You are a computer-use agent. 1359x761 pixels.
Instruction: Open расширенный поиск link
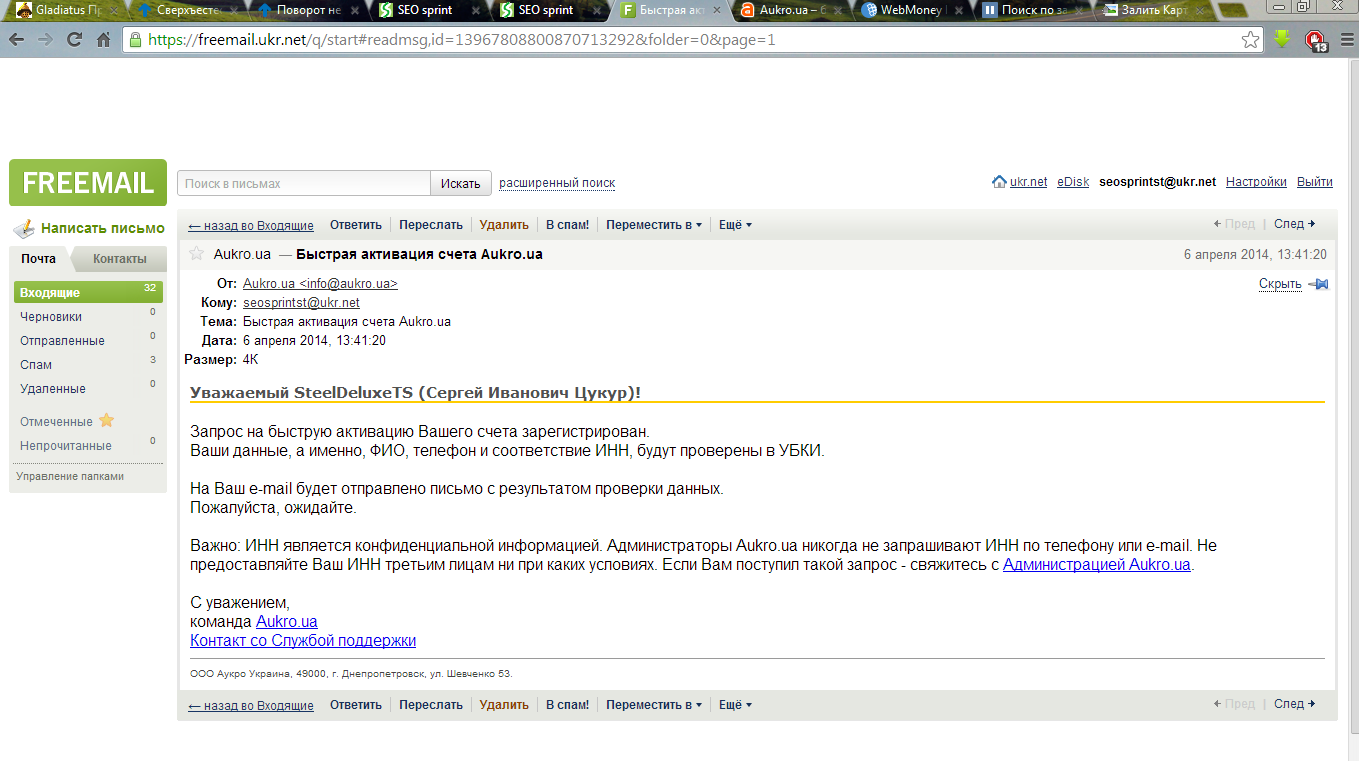pos(557,183)
